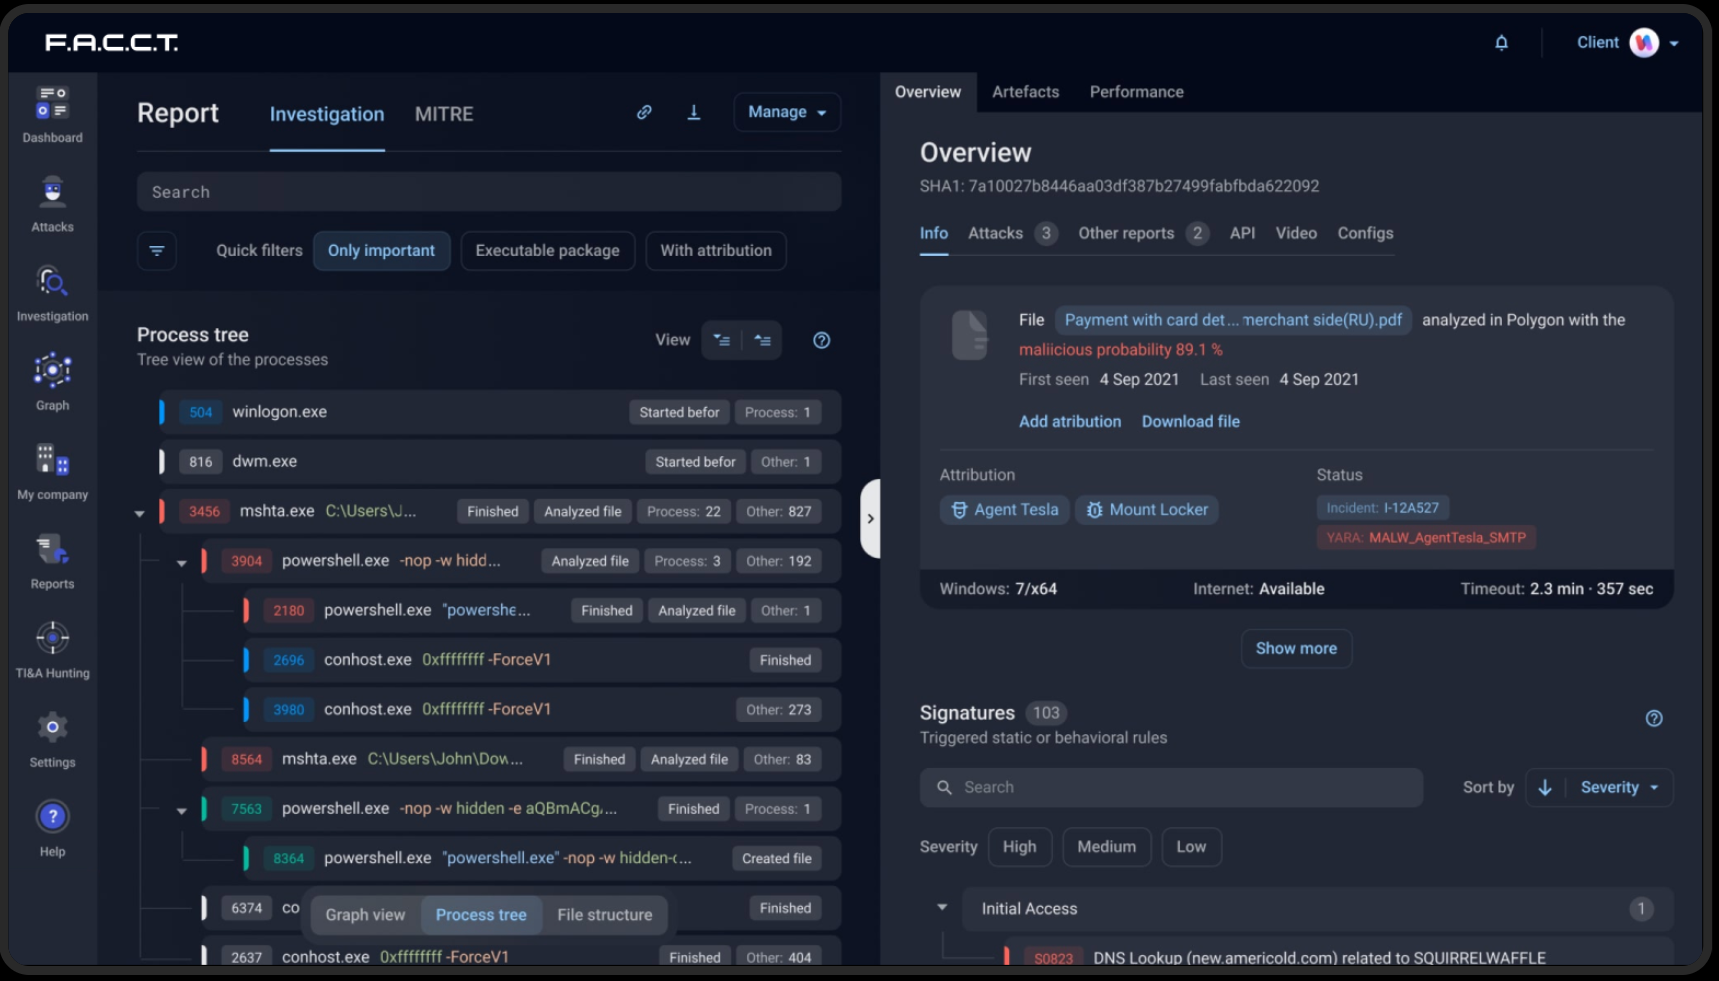The image size is (1719, 981).
Task: Click the Process tree help icon
Action: (x=821, y=340)
